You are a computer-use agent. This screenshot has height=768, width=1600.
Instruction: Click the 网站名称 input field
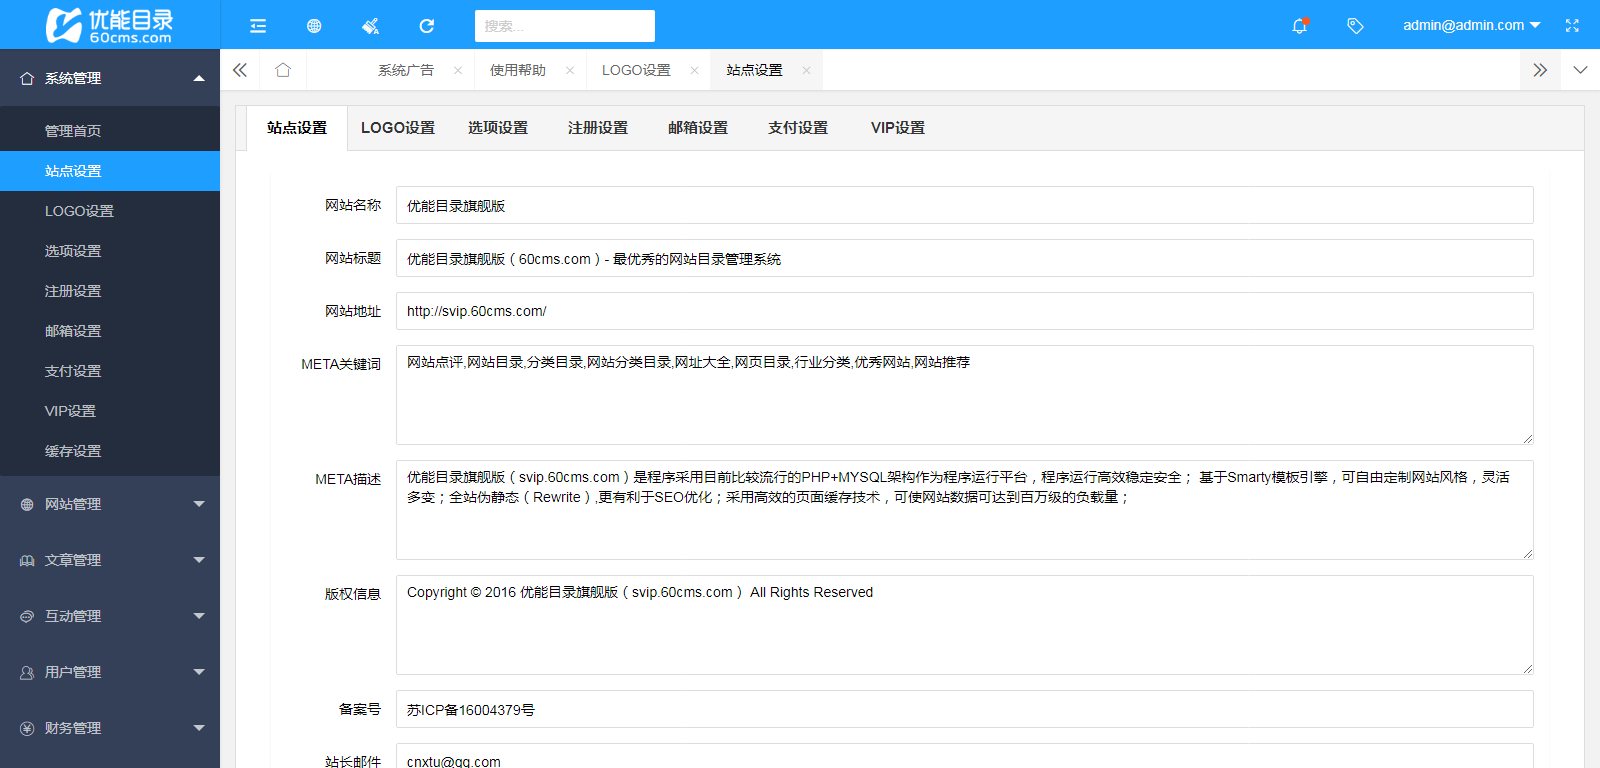point(965,205)
